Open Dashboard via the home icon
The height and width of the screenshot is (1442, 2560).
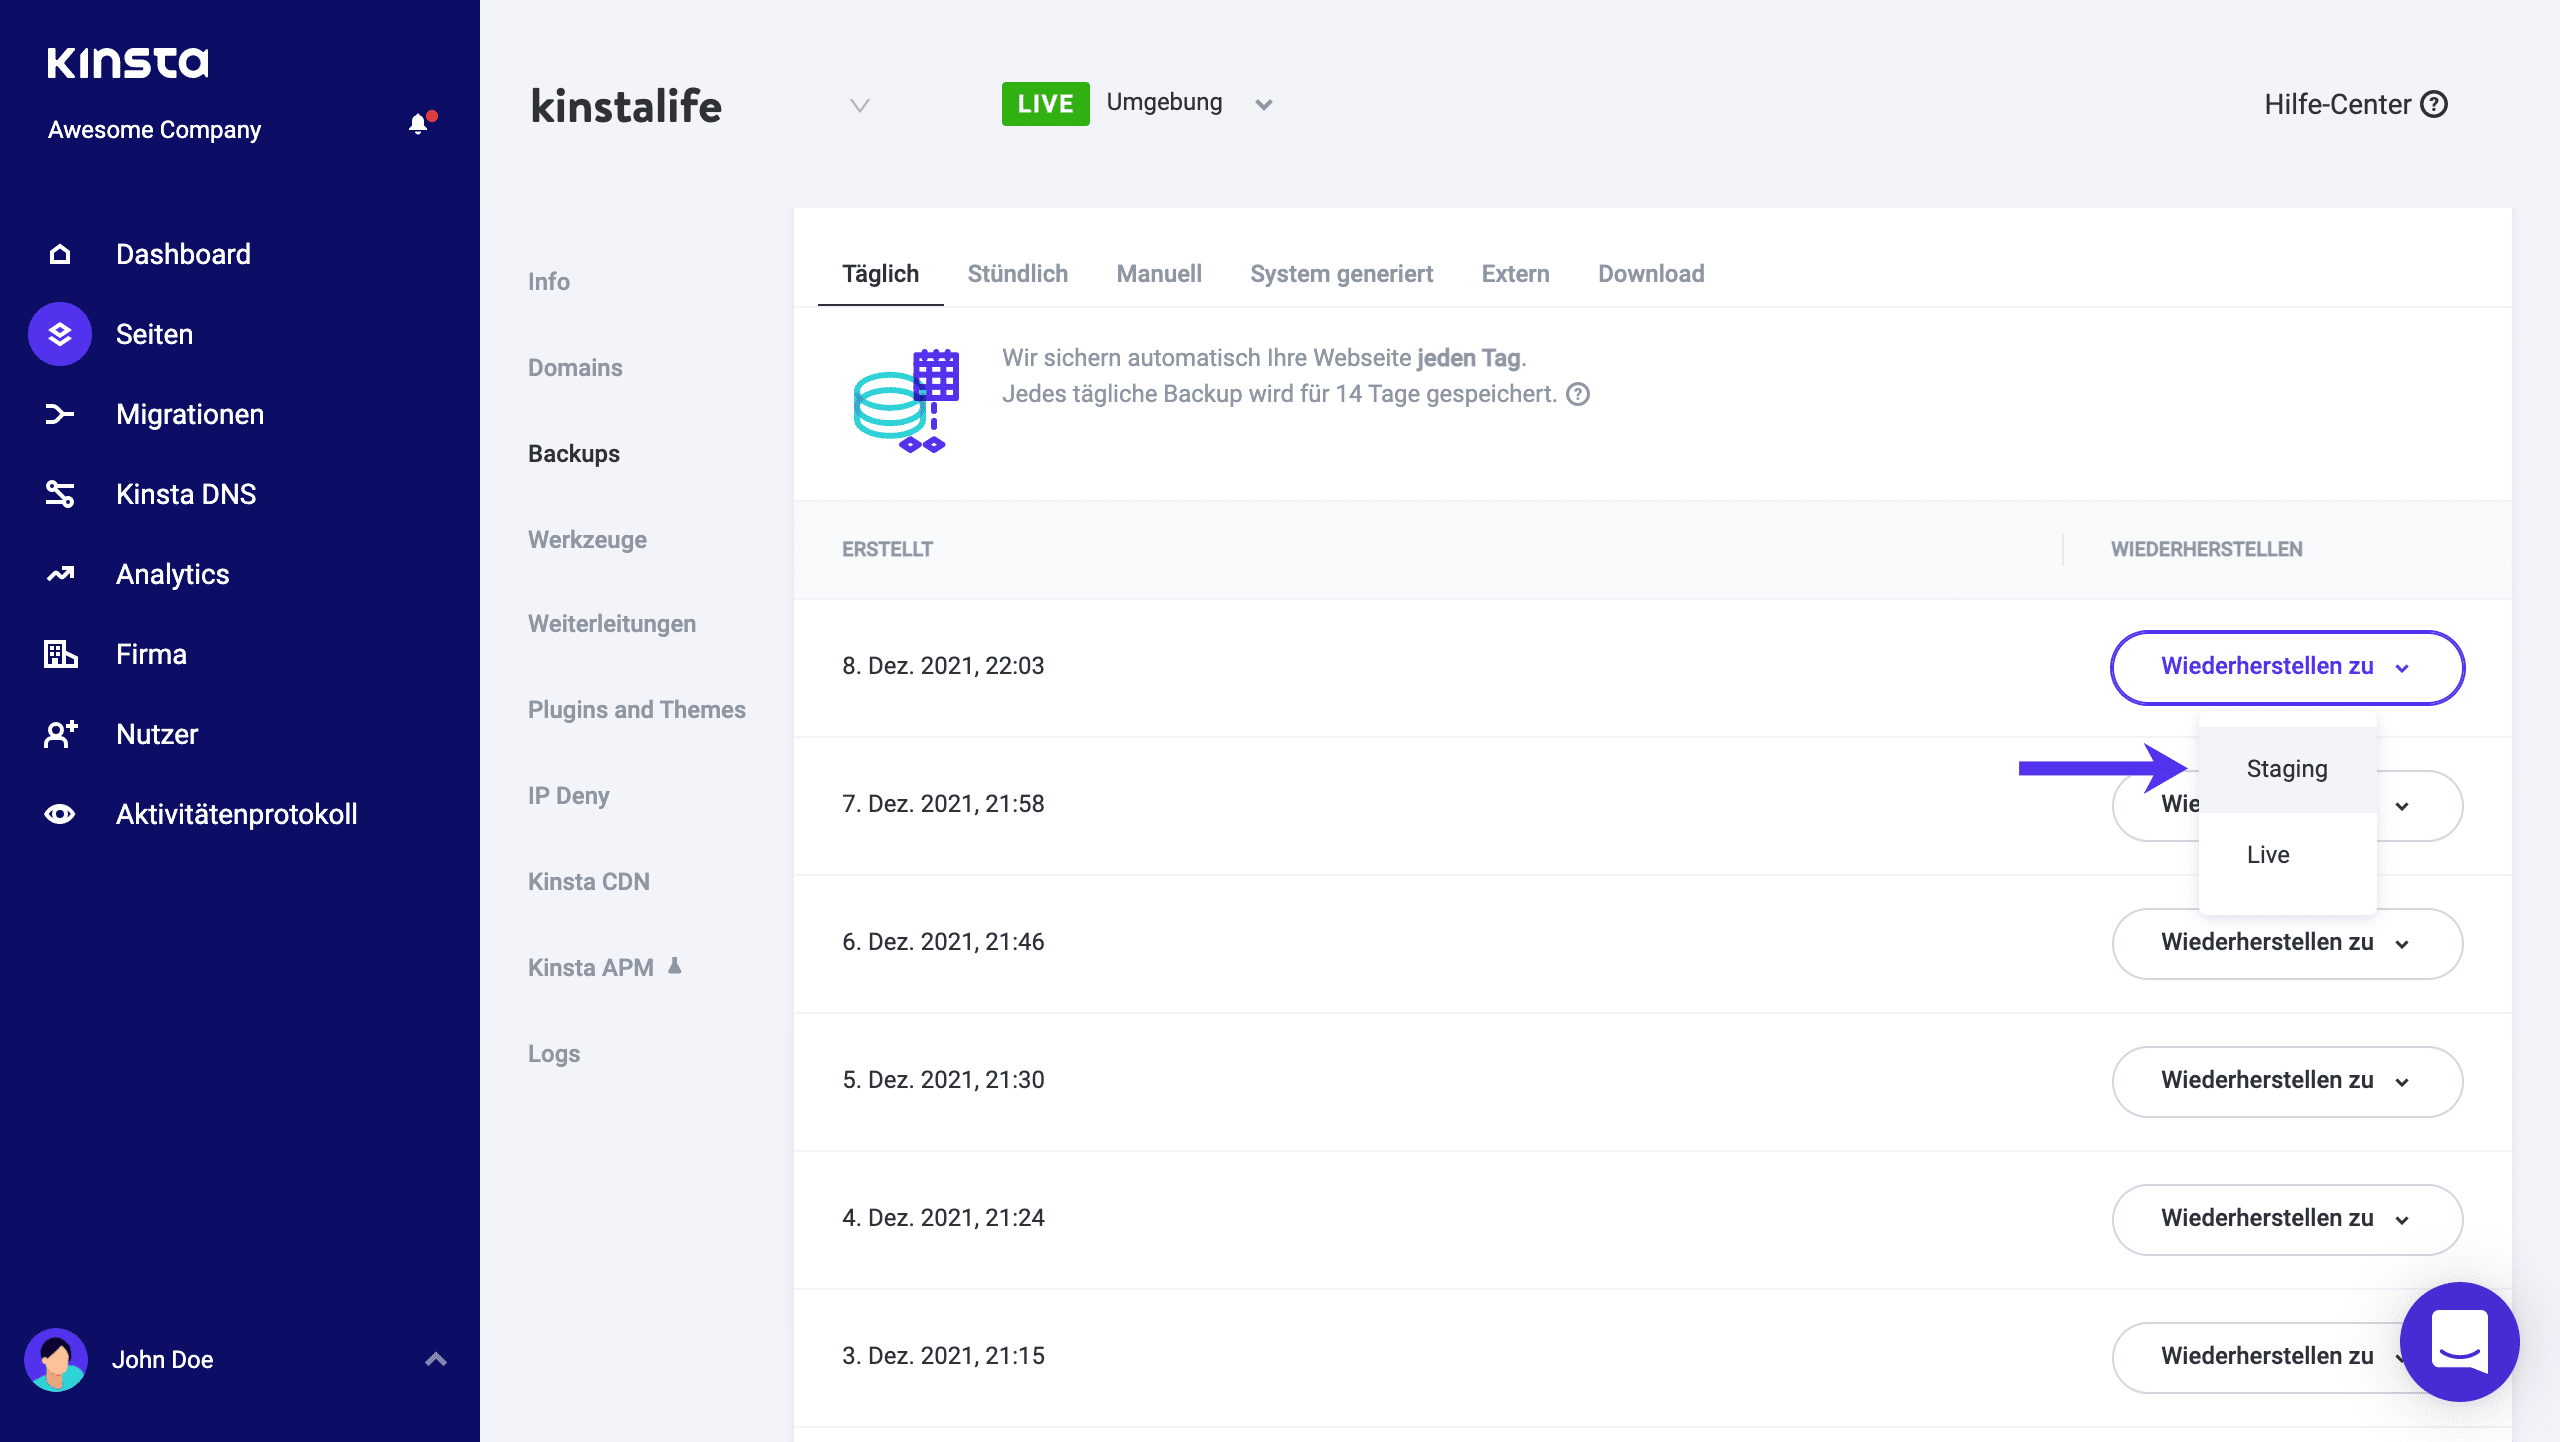[60, 254]
